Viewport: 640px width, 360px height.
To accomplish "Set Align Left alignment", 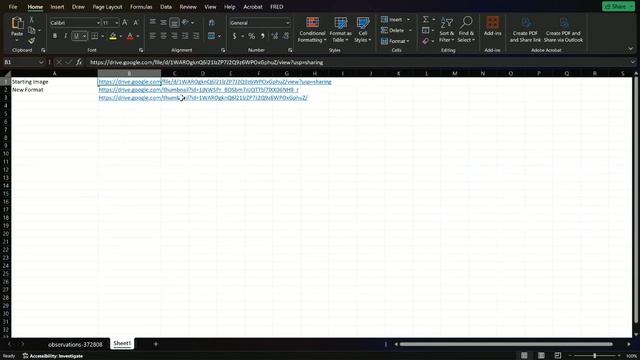I will [x=153, y=36].
